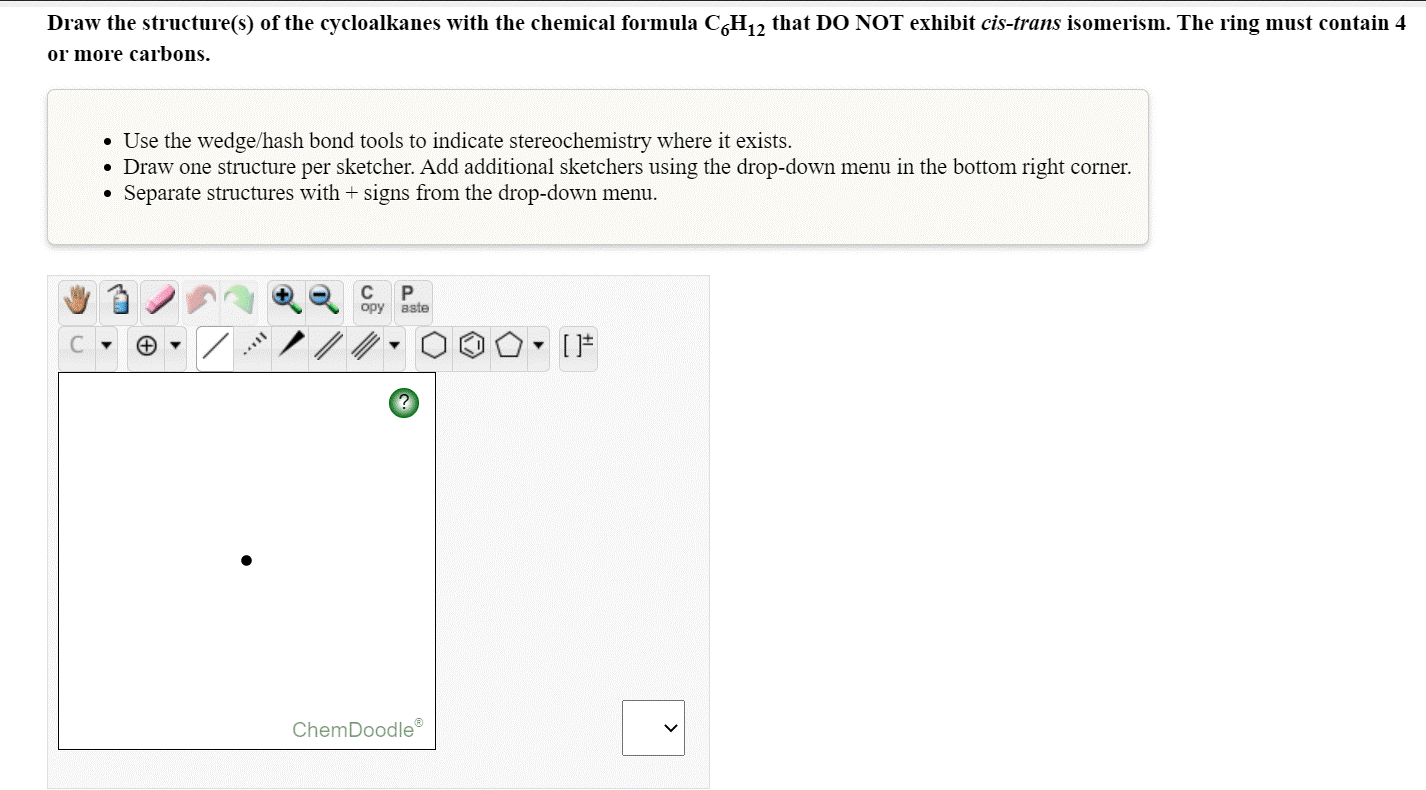
Task: Expand the ring templates dropdown arrow
Action: click(x=537, y=347)
